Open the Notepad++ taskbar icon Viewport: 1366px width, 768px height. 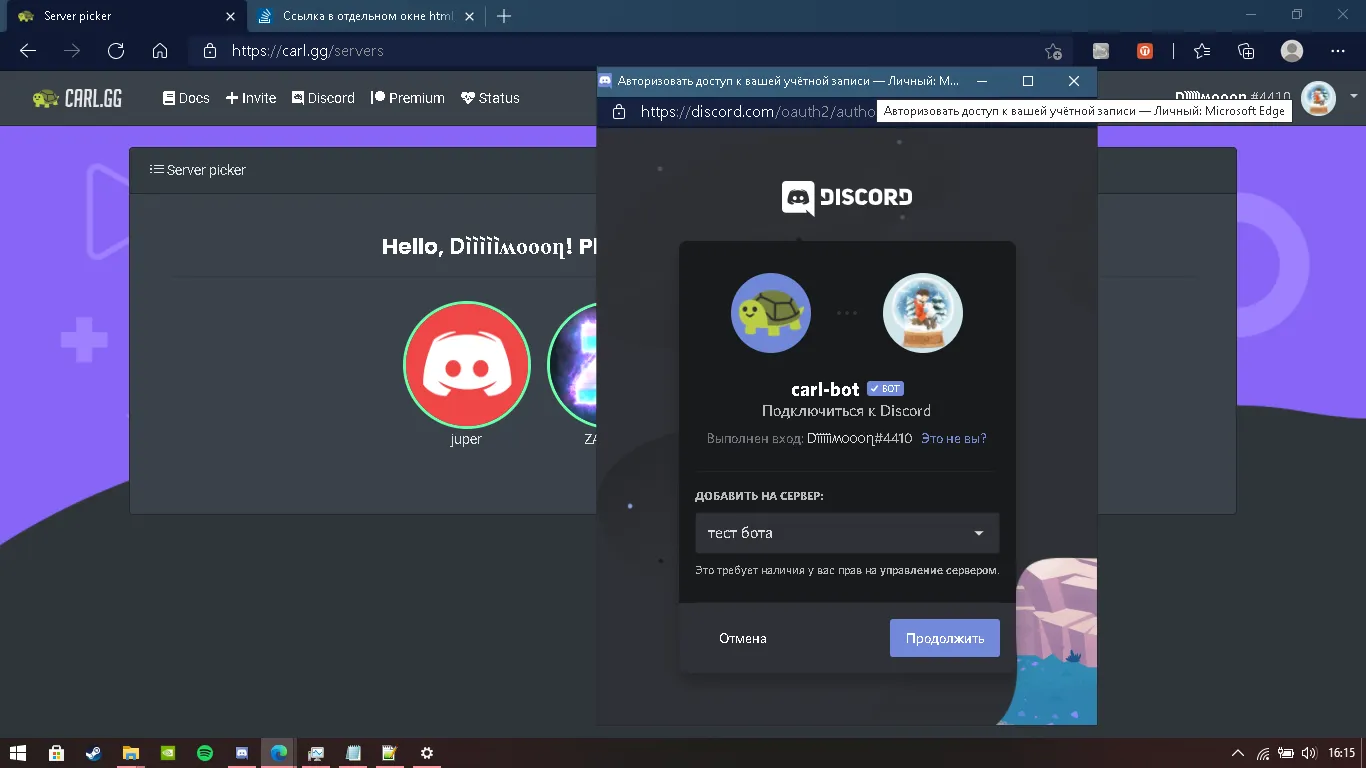[x=390, y=753]
